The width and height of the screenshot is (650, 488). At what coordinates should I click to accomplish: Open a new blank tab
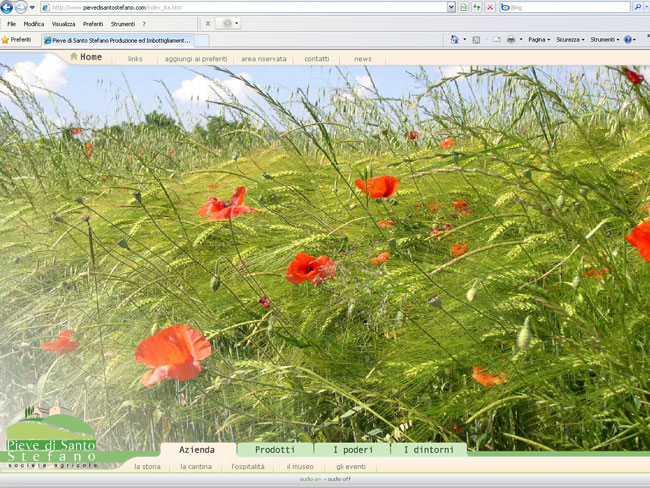coord(202,41)
